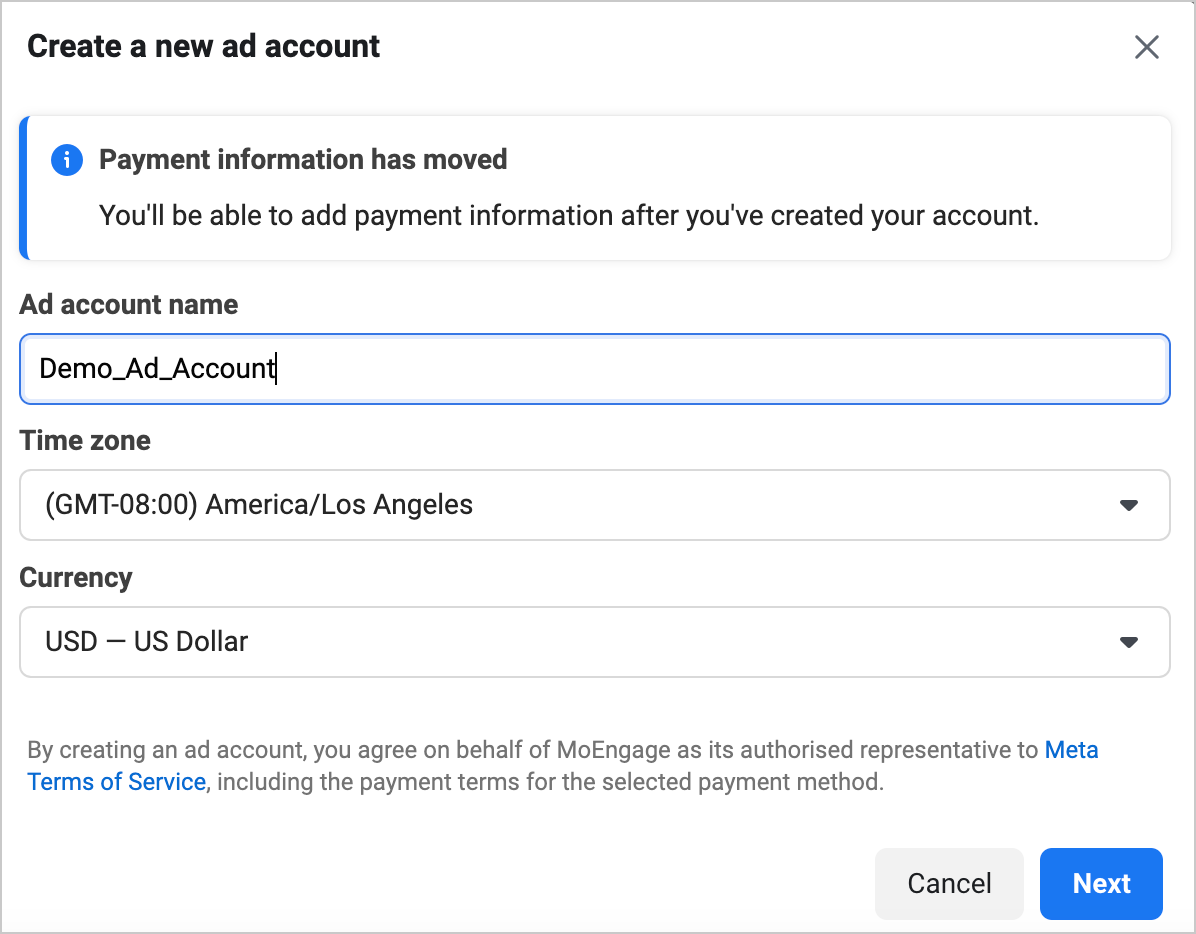Click the Currency dropdown caret arrow
The width and height of the screenshot is (1196, 934).
click(x=1129, y=642)
